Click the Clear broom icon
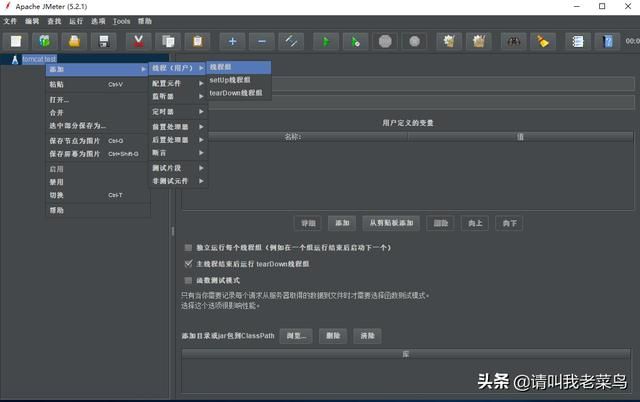This screenshot has height=402, width=640. pyautogui.click(x=449, y=41)
